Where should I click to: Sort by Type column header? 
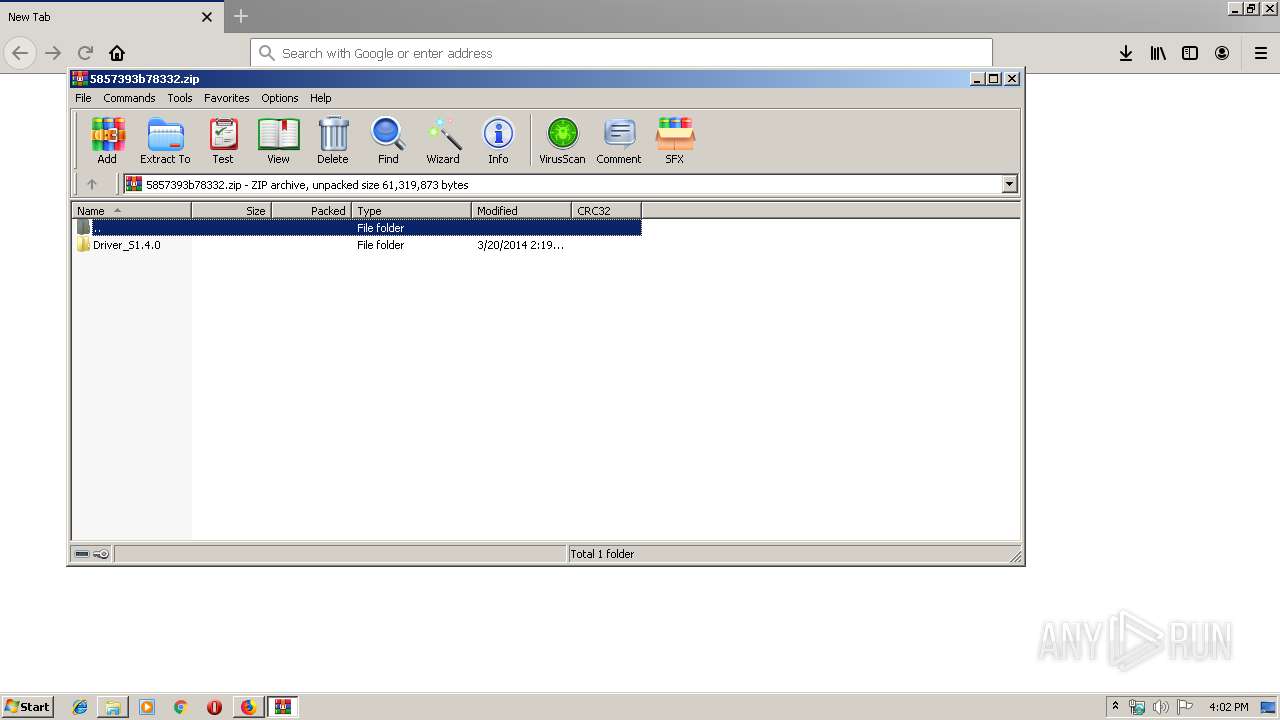pos(411,210)
